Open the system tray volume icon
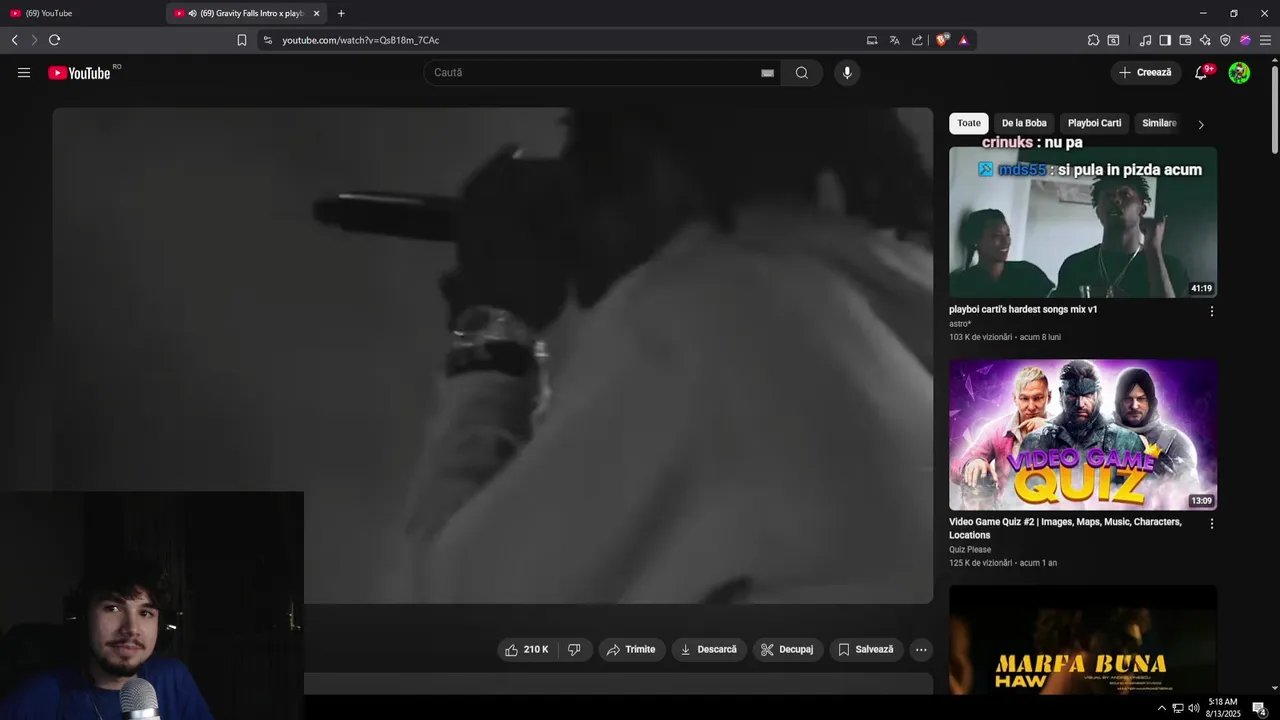This screenshot has width=1280, height=720. [x=1194, y=708]
